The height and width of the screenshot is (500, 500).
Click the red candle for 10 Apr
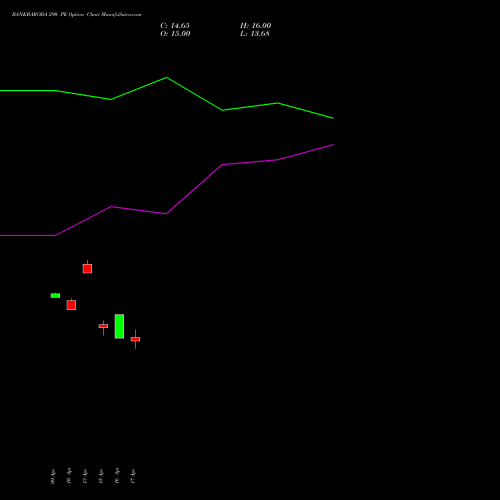pyautogui.click(x=71, y=305)
